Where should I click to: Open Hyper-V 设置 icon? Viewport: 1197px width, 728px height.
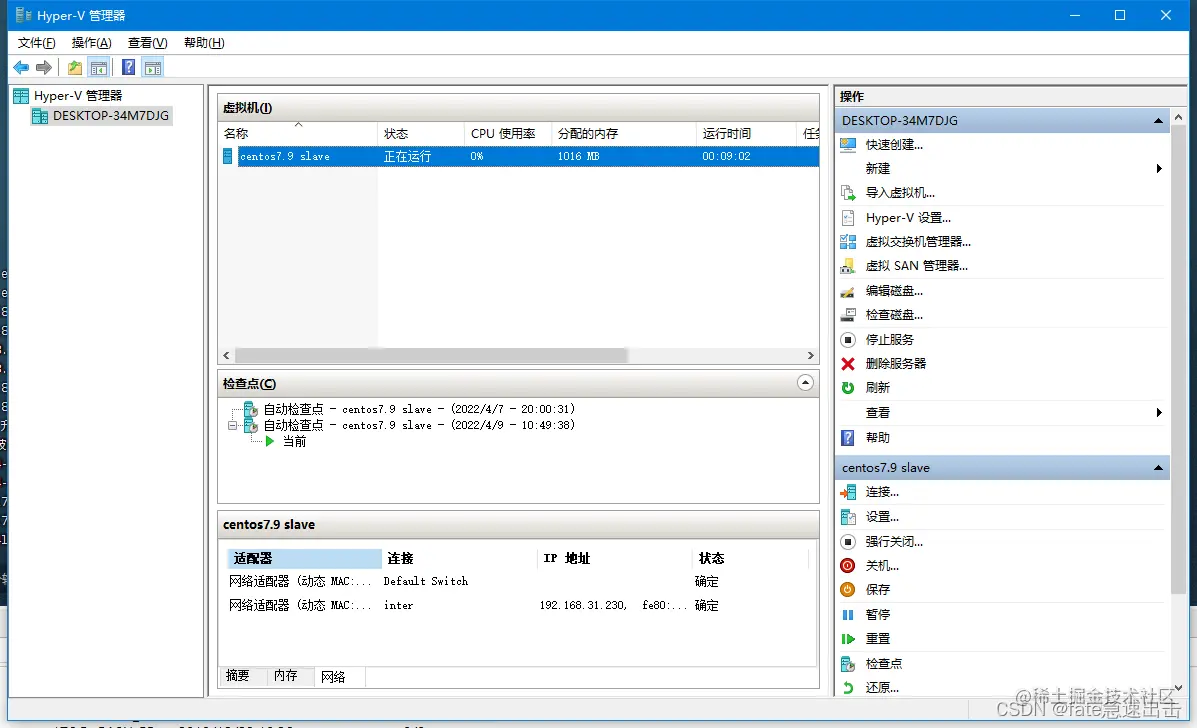(x=848, y=217)
